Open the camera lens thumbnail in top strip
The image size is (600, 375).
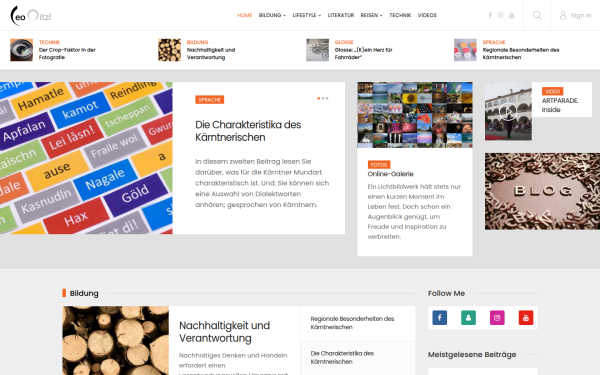pos(21,50)
